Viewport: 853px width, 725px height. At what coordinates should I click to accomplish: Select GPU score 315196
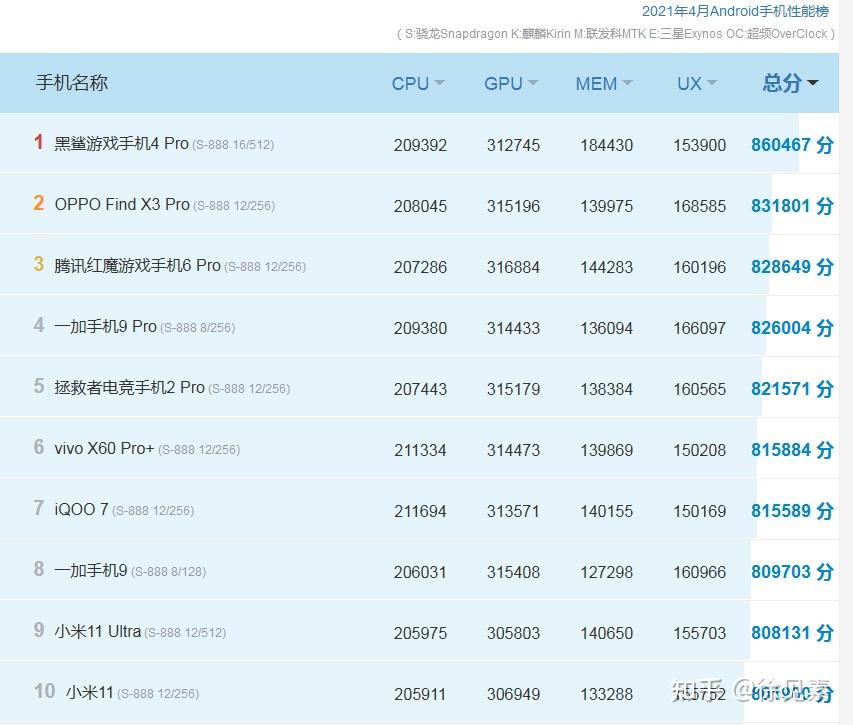(513, 206)
